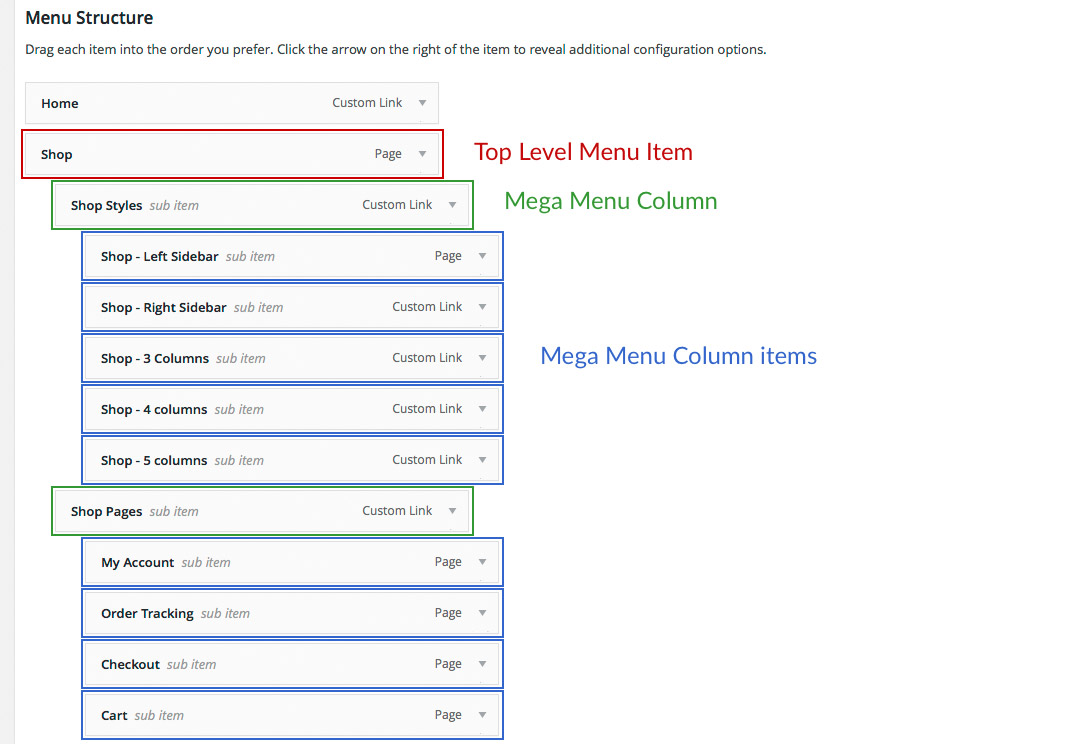Click Custom Link label on Shop Styles row
The height and width of the screenshot is (744, 1080).
pyautogui.click(x=397, y=205)
